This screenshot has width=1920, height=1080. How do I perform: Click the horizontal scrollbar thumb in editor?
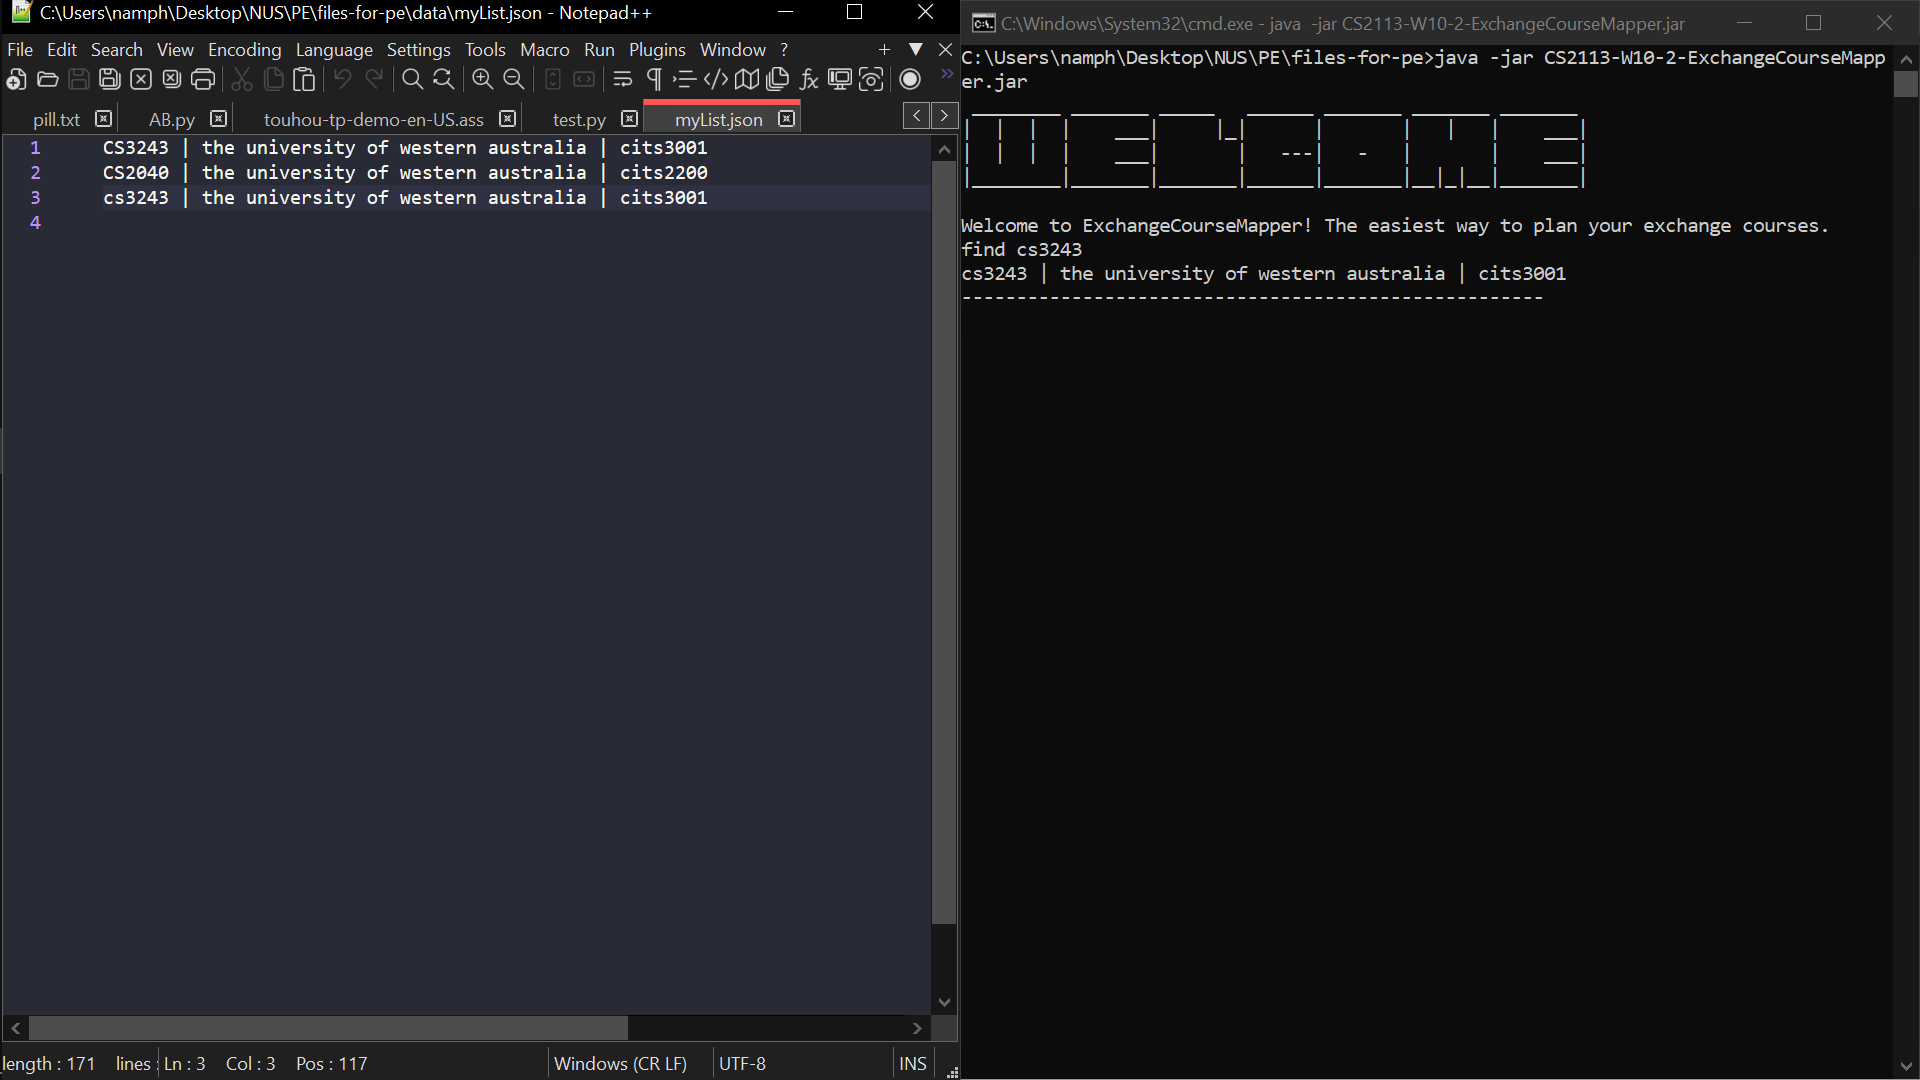click(x=328, y=1028)
